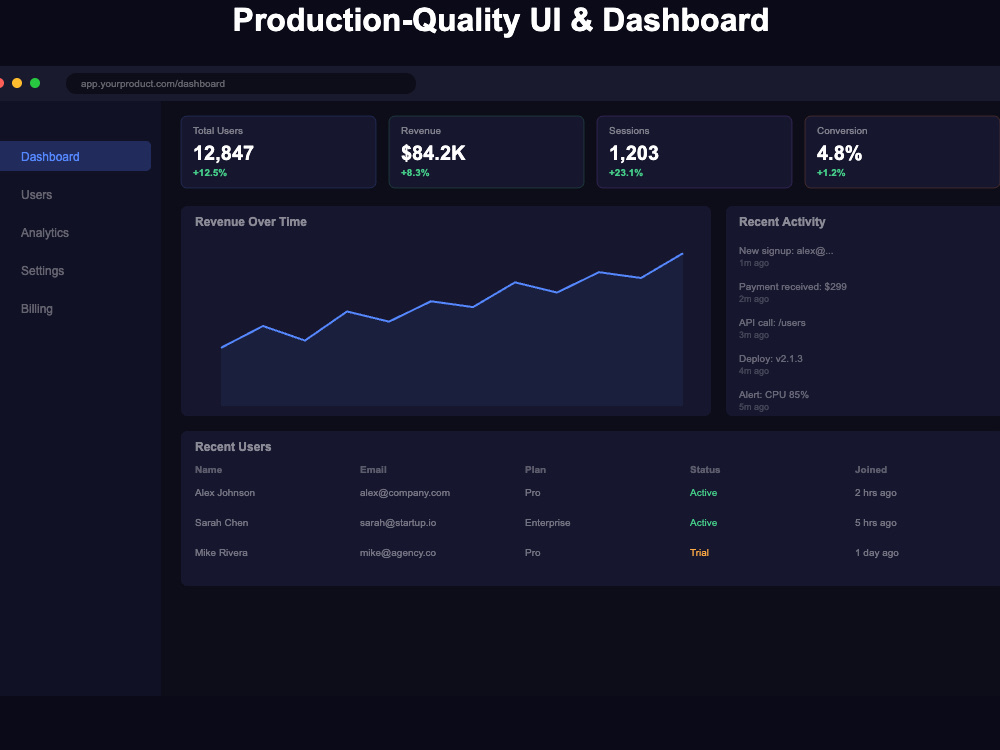1000x750 pixels.
Task: Select activity entry Alert: CPU 85%
Action: (774, 401)
